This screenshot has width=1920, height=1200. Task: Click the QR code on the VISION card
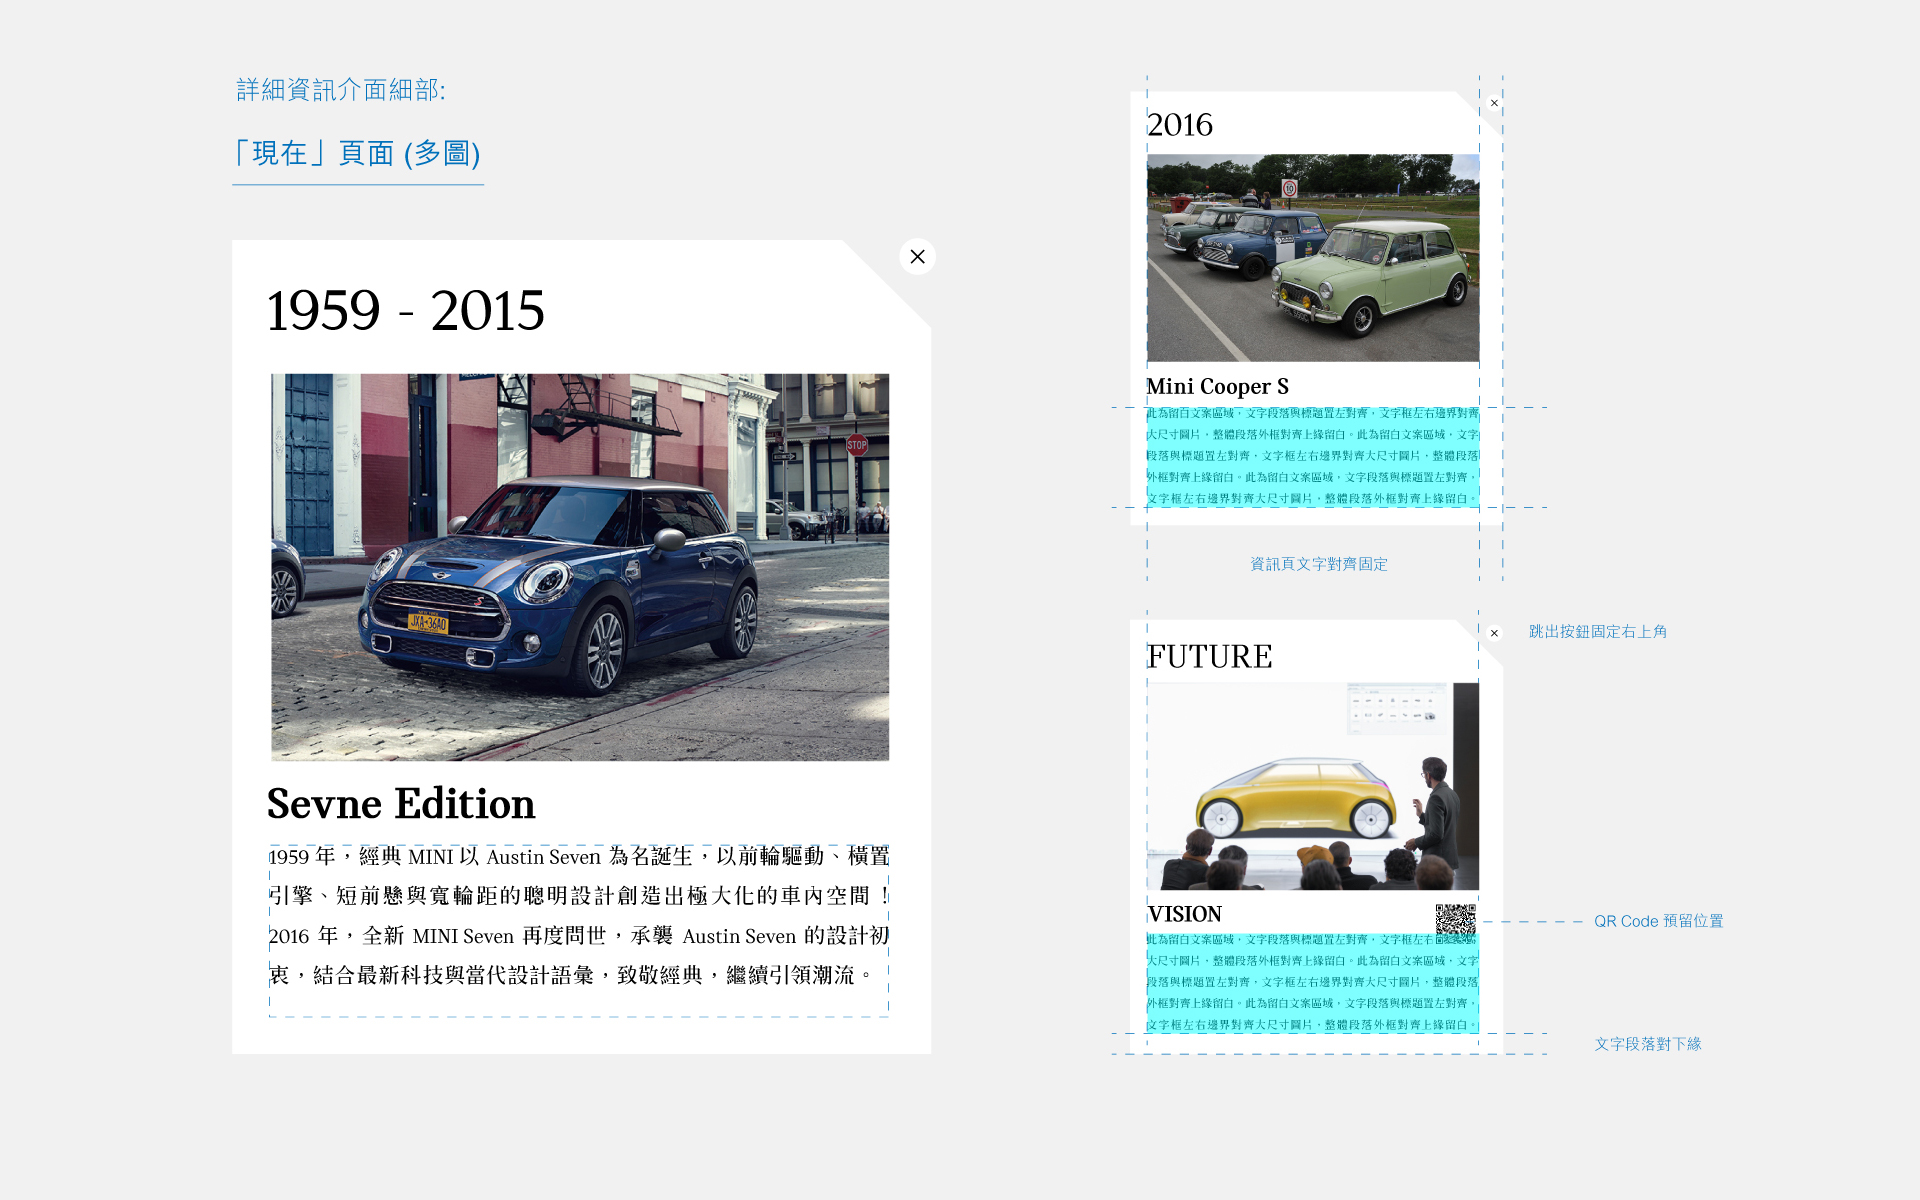tap(1455, 919)
